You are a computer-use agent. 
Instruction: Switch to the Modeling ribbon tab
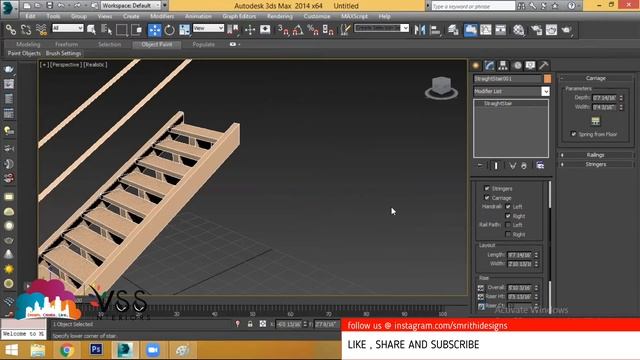click(28, 44)
